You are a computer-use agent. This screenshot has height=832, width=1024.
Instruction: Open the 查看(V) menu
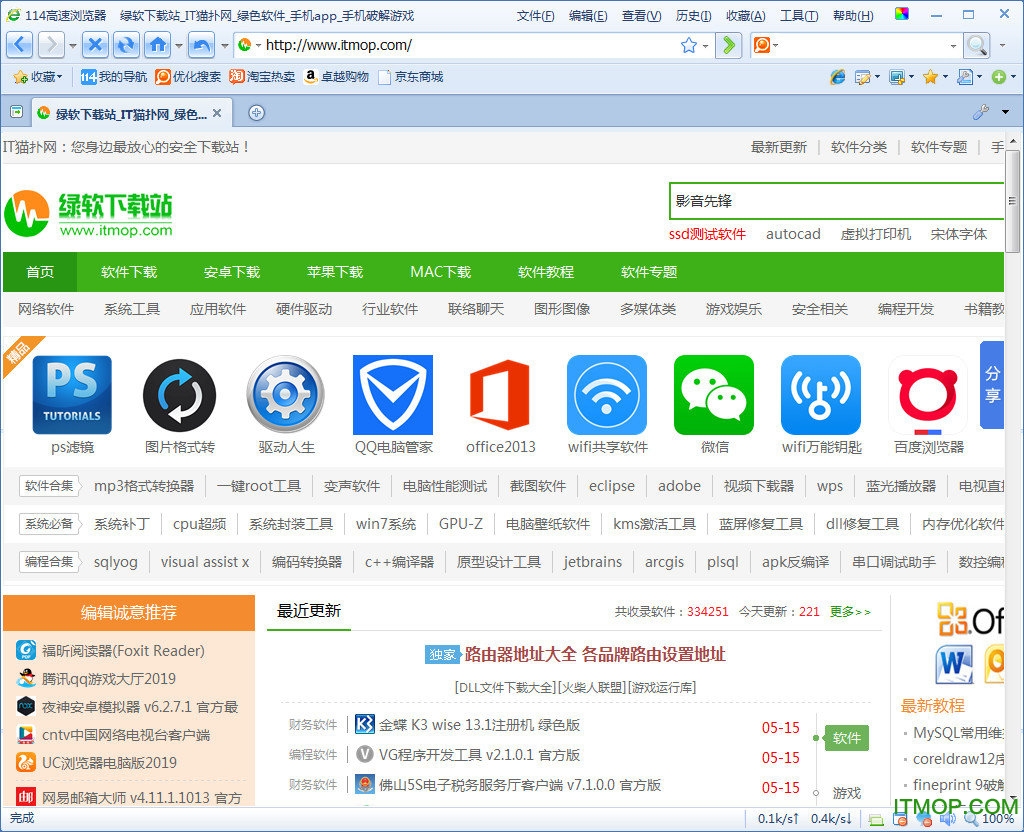click(641, 16)
